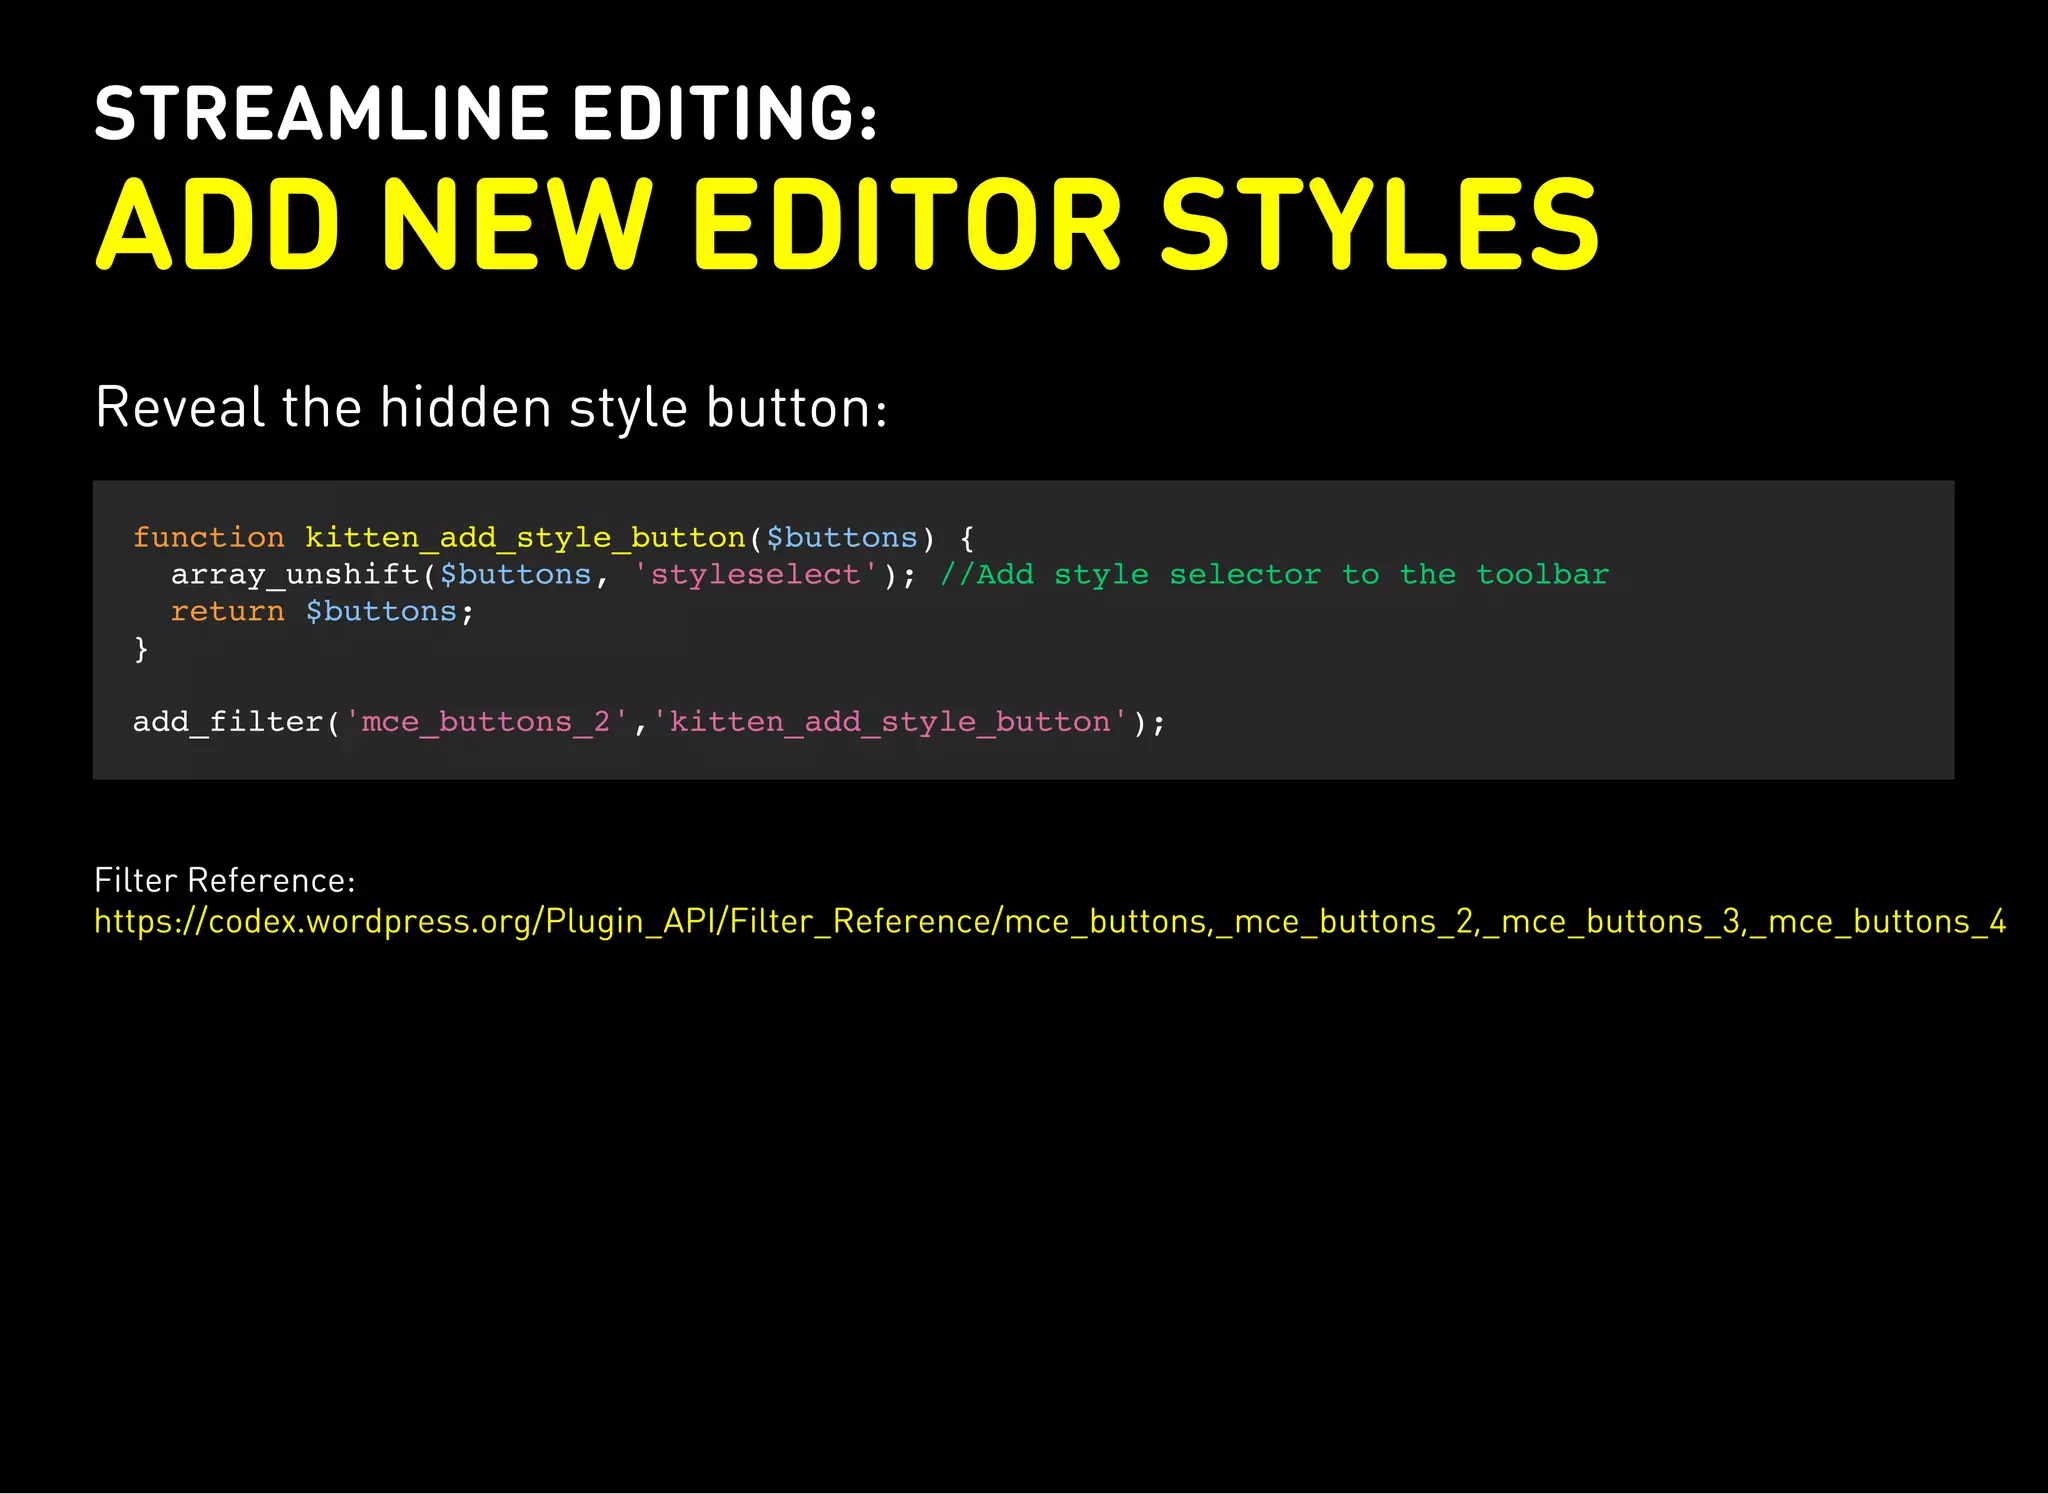Click the 'mce_buttons_2' string in code
This screenshot has width=2048, height=1494.
[x=486, y=722]
